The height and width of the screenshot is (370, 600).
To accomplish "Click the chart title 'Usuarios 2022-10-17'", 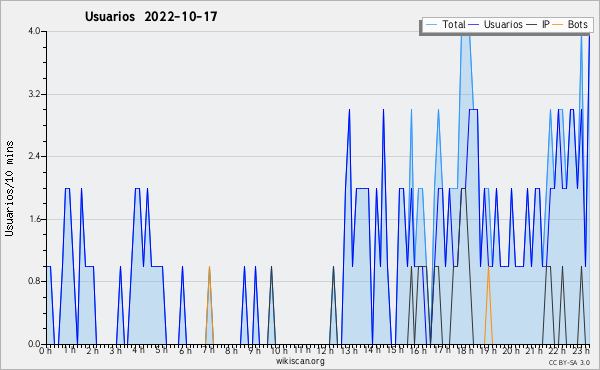I will click(151, 16).
